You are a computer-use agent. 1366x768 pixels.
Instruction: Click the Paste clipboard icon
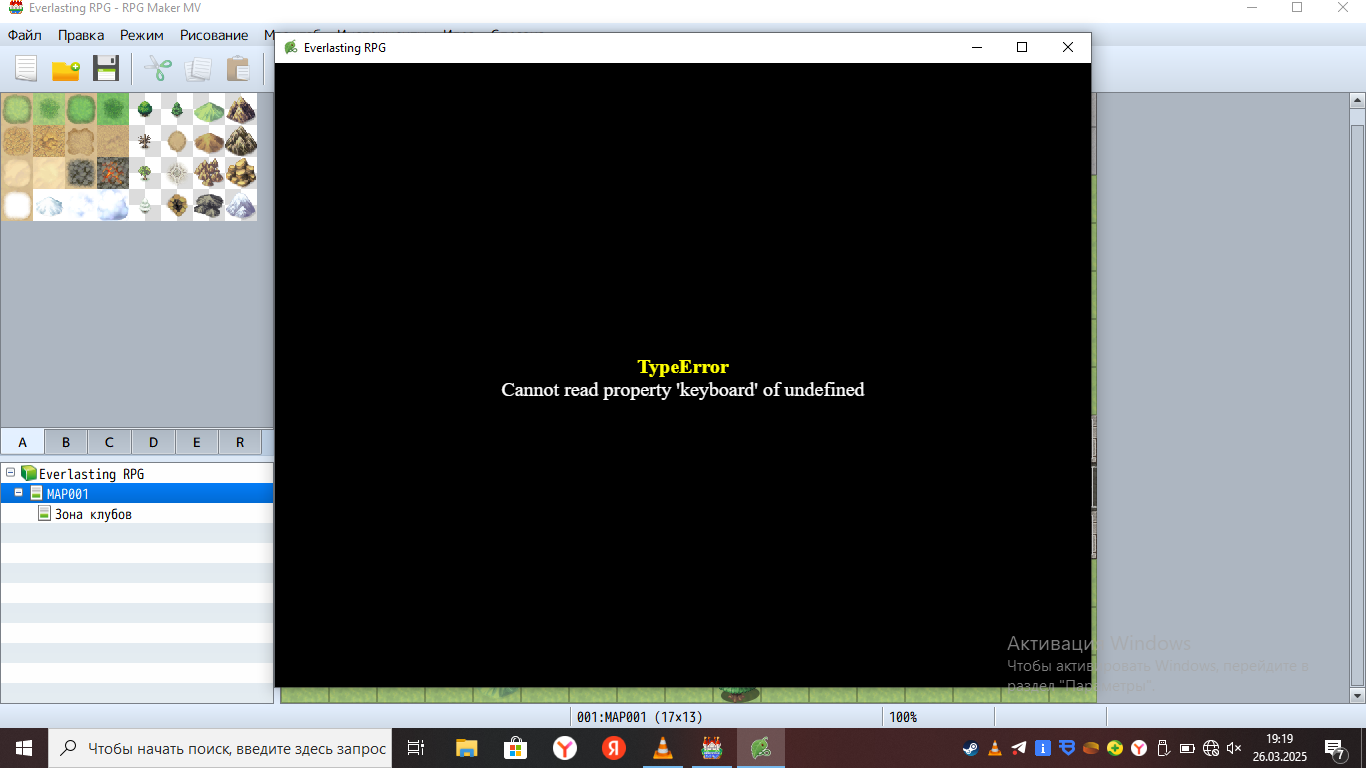(x=238, y=69)
